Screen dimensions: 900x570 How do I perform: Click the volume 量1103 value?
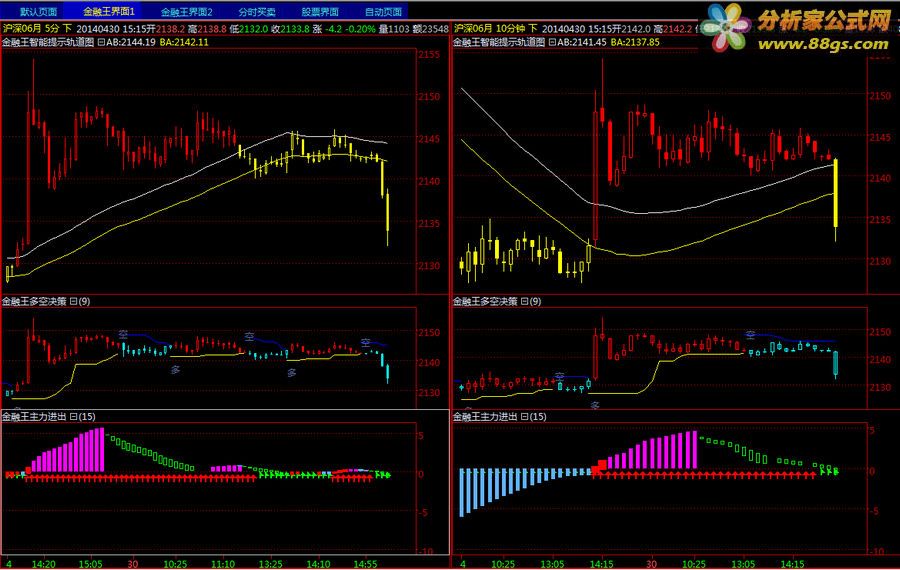394,28
